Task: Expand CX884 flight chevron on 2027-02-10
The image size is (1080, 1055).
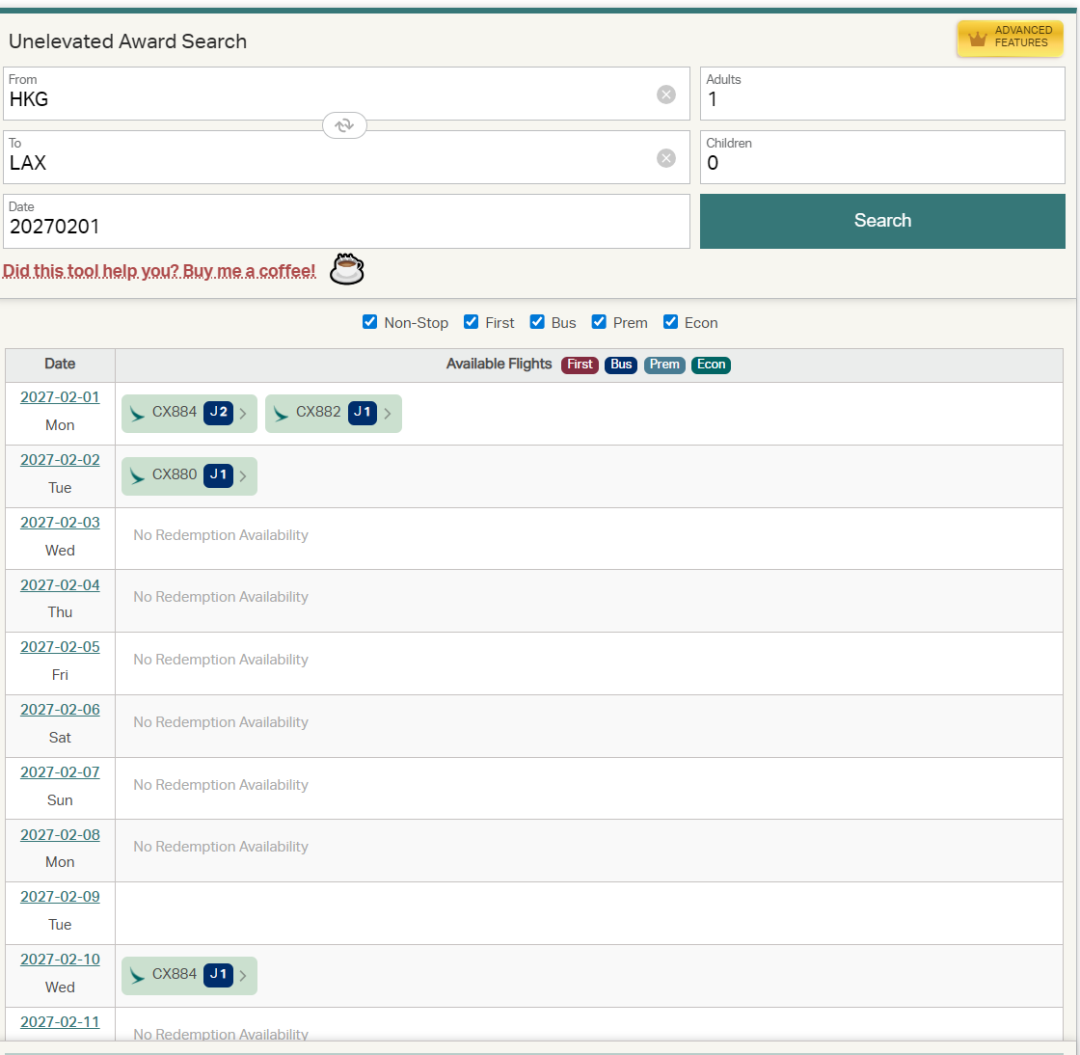Action: (243, 975)
